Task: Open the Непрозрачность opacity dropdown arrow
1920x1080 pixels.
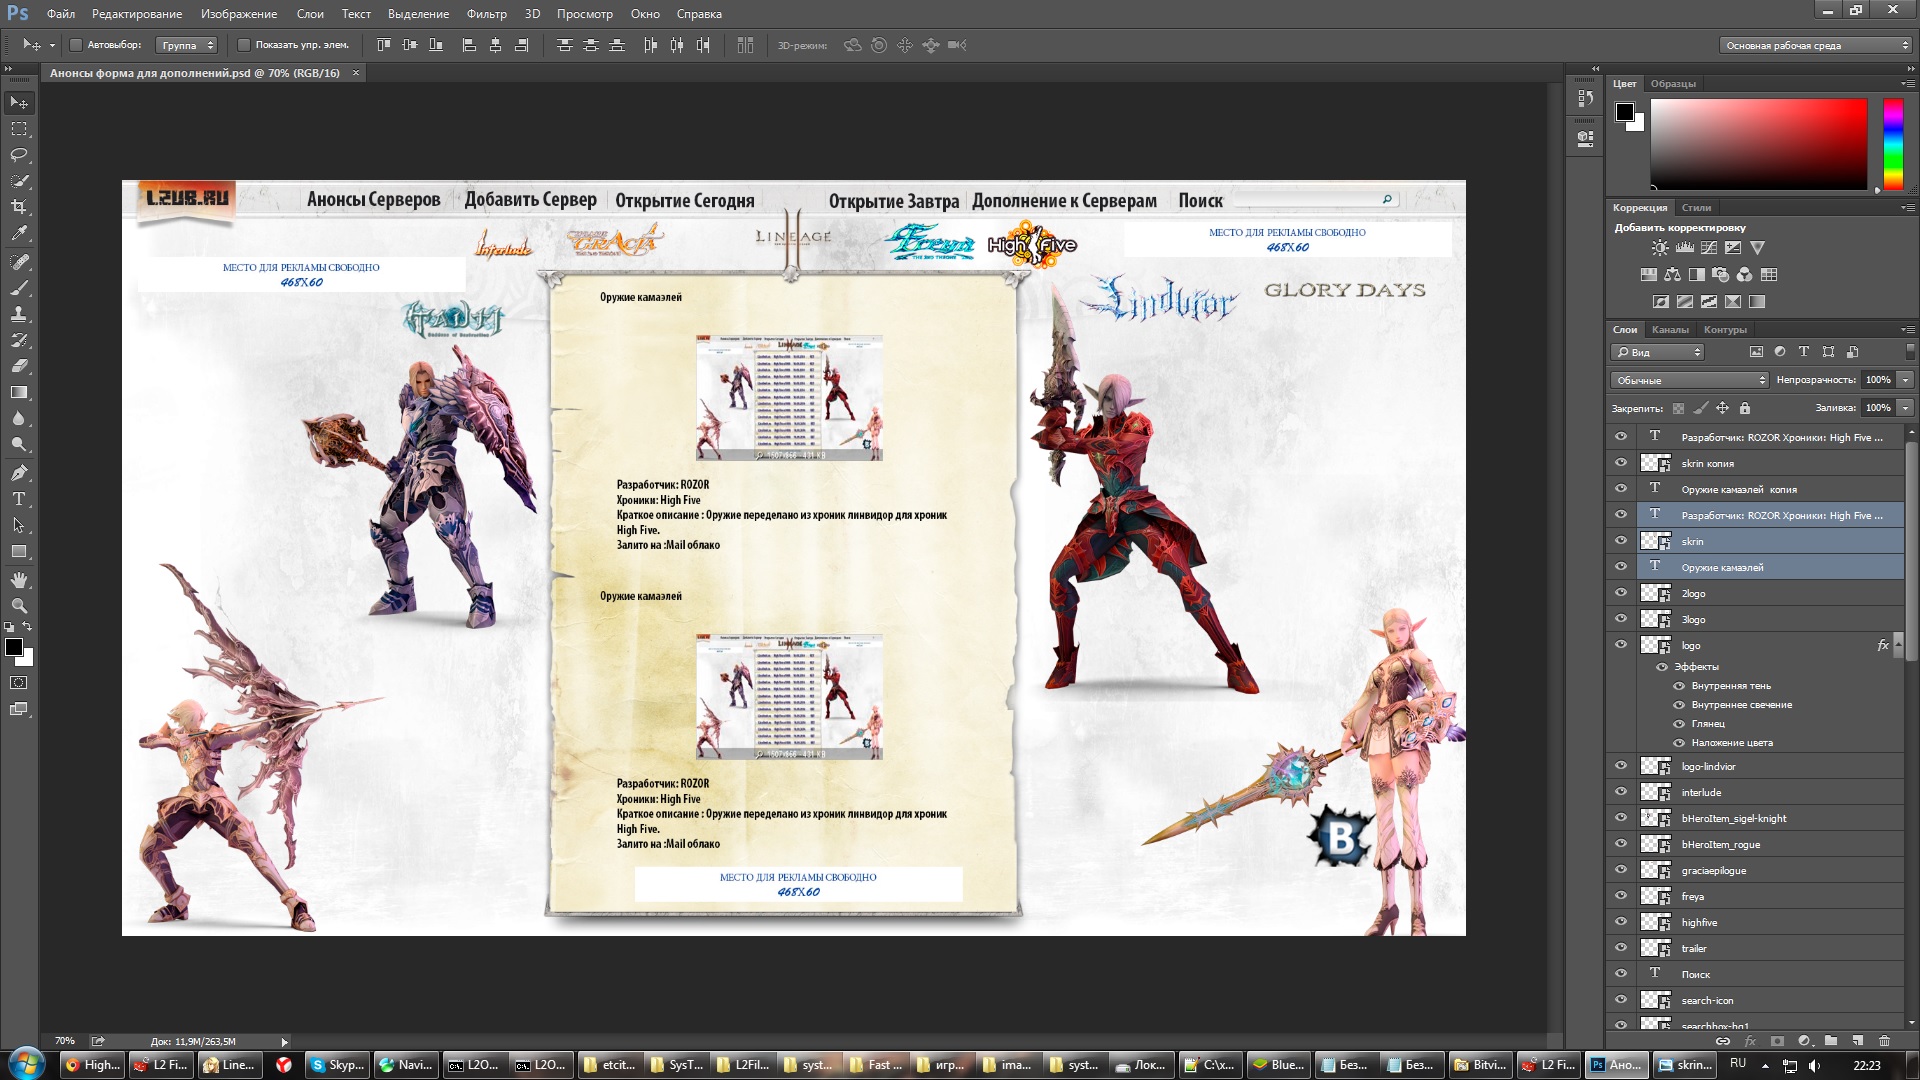Action: coord(1905,380)
